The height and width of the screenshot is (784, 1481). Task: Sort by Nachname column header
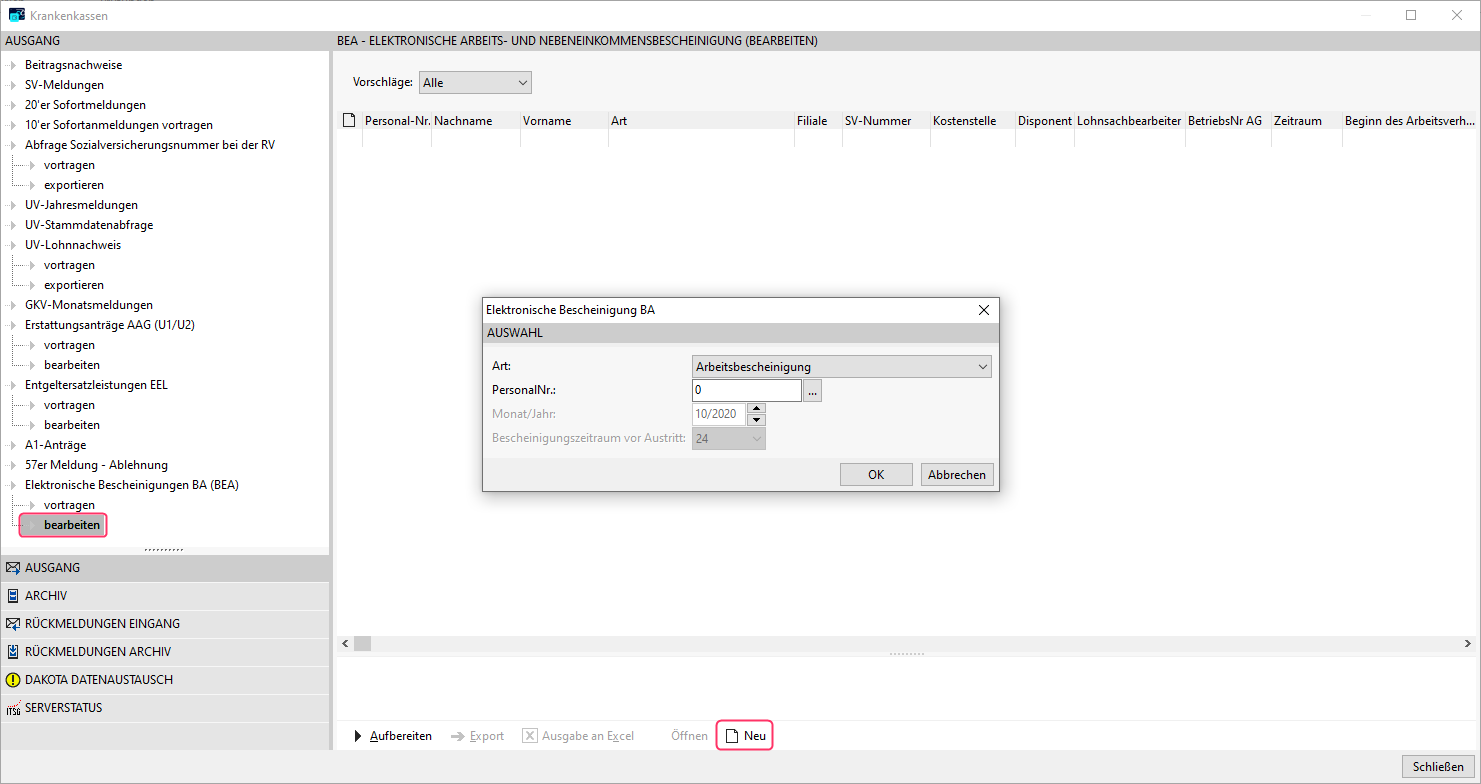(476, 121)
